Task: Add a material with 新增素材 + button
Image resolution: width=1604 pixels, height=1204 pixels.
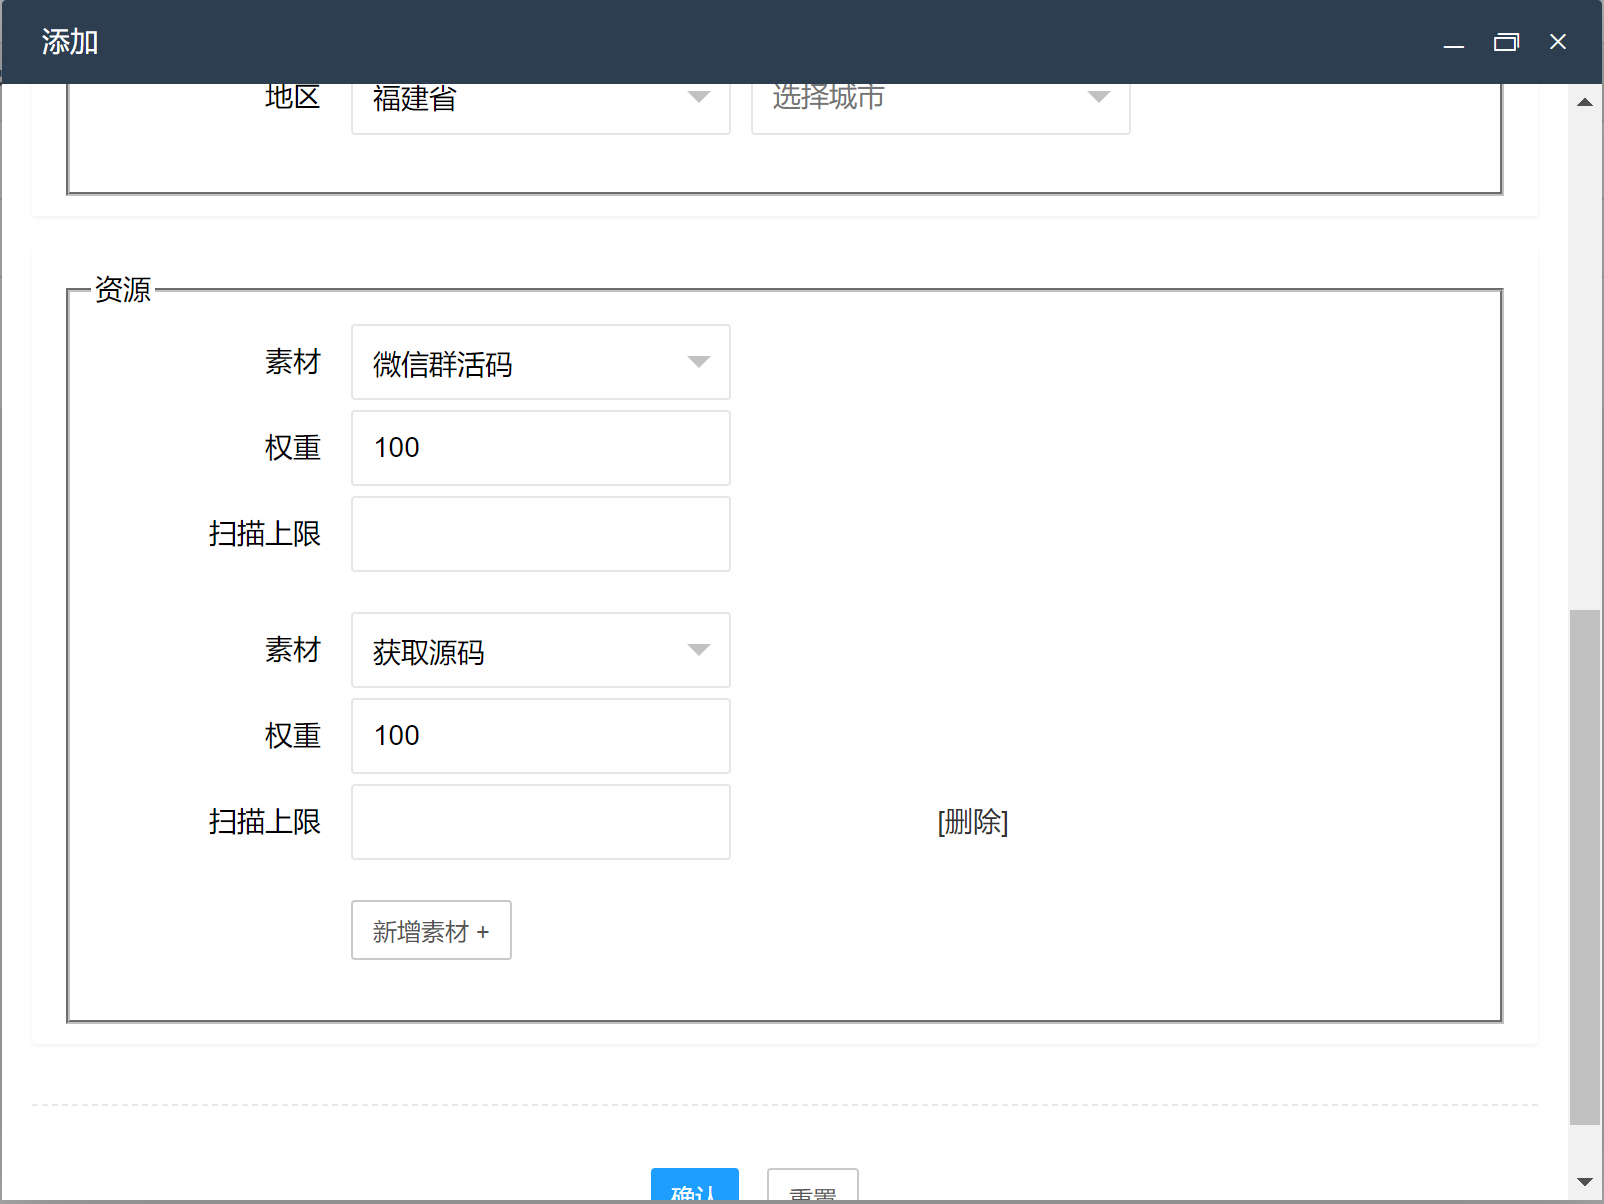Action: point(431,930)
